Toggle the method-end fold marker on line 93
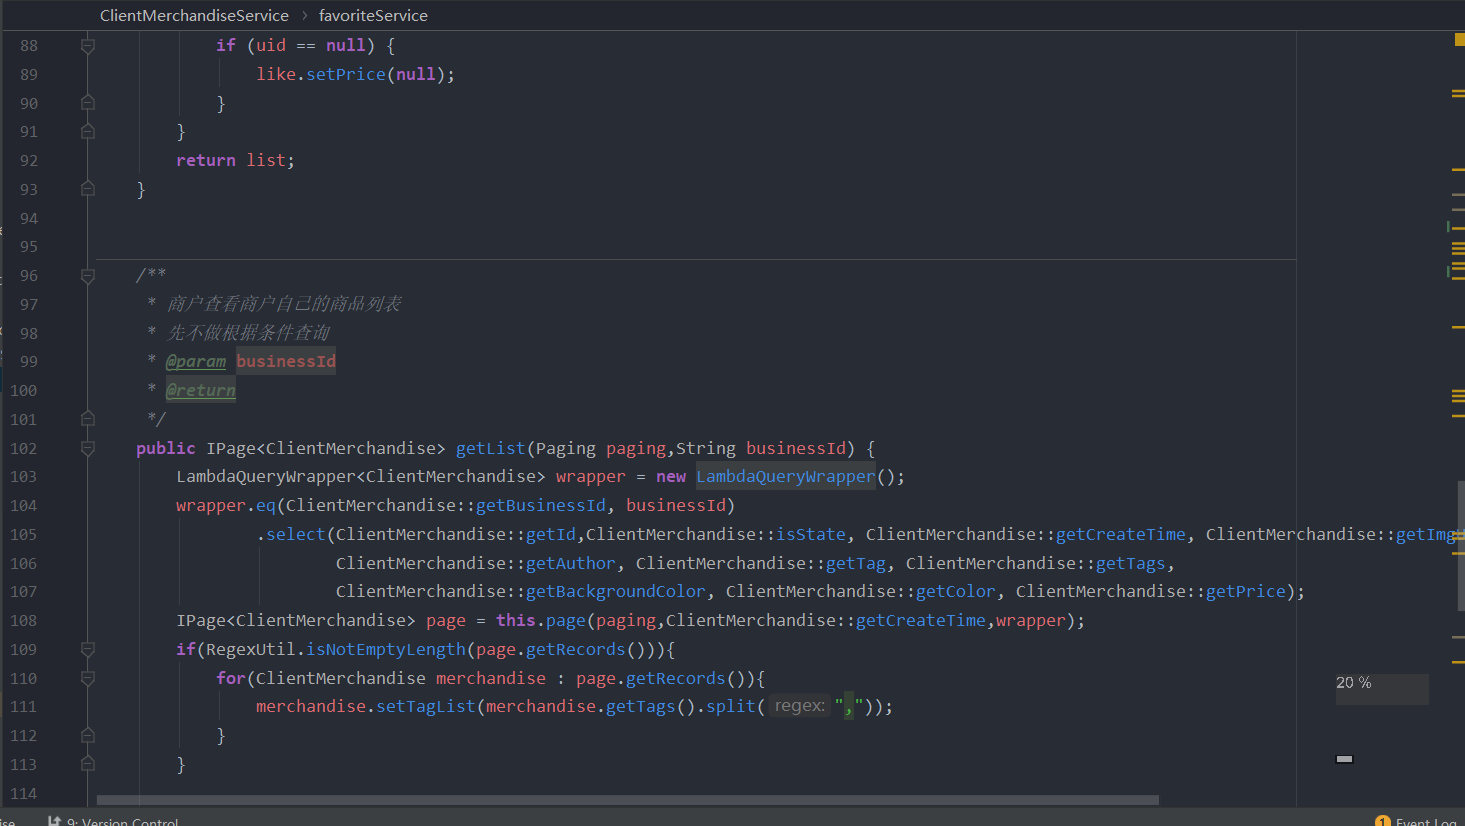 [x=88, y=189]
